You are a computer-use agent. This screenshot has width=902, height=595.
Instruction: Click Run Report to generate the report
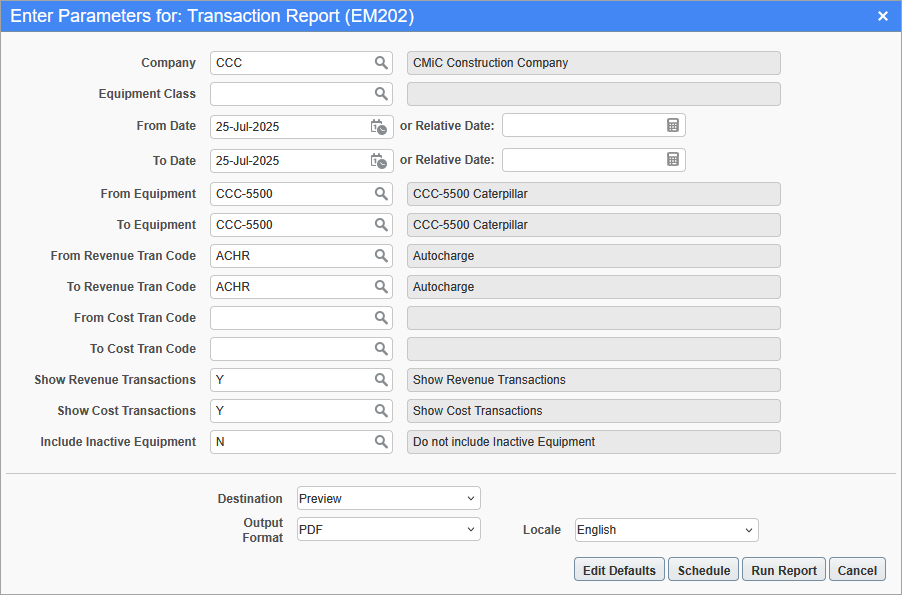click(783, 569)
